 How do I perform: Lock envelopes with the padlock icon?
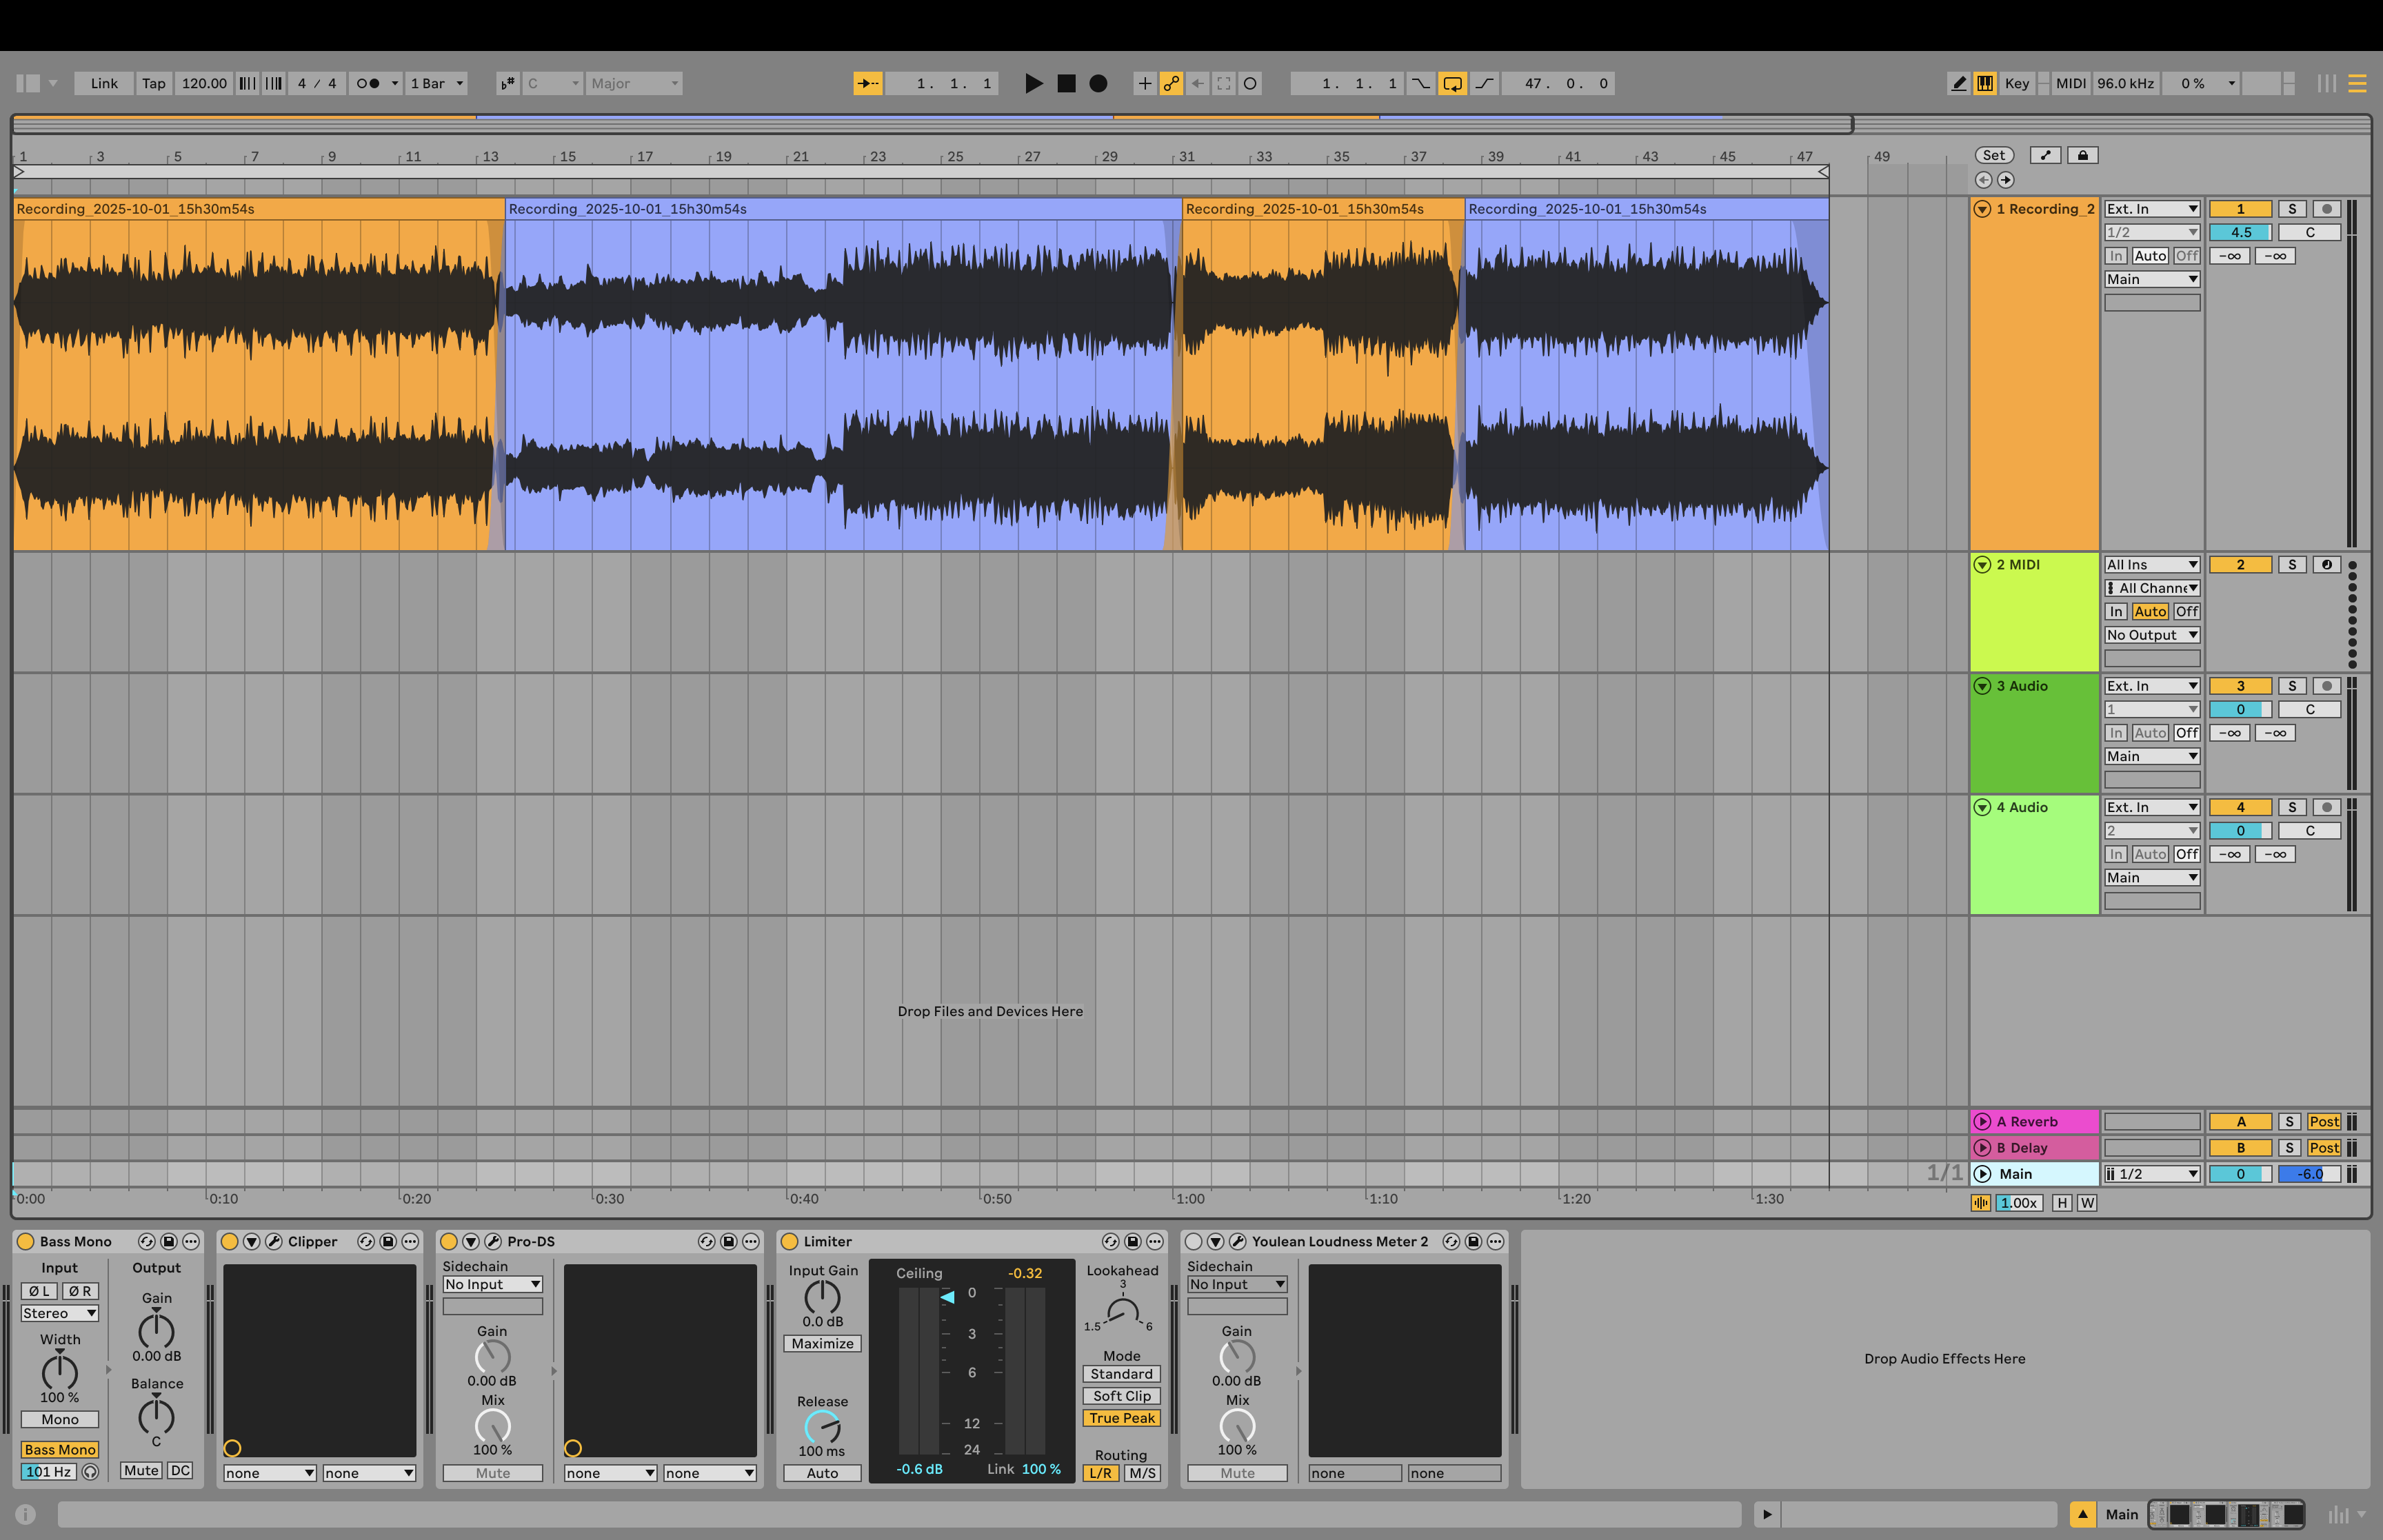[x=2083, y=155]
